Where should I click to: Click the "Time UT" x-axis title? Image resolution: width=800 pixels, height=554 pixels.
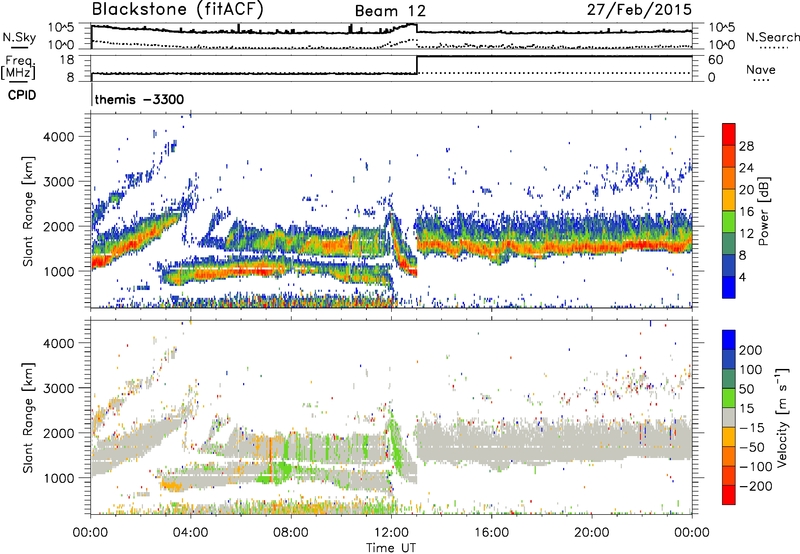pyautogui.click(x=391, y=548)
